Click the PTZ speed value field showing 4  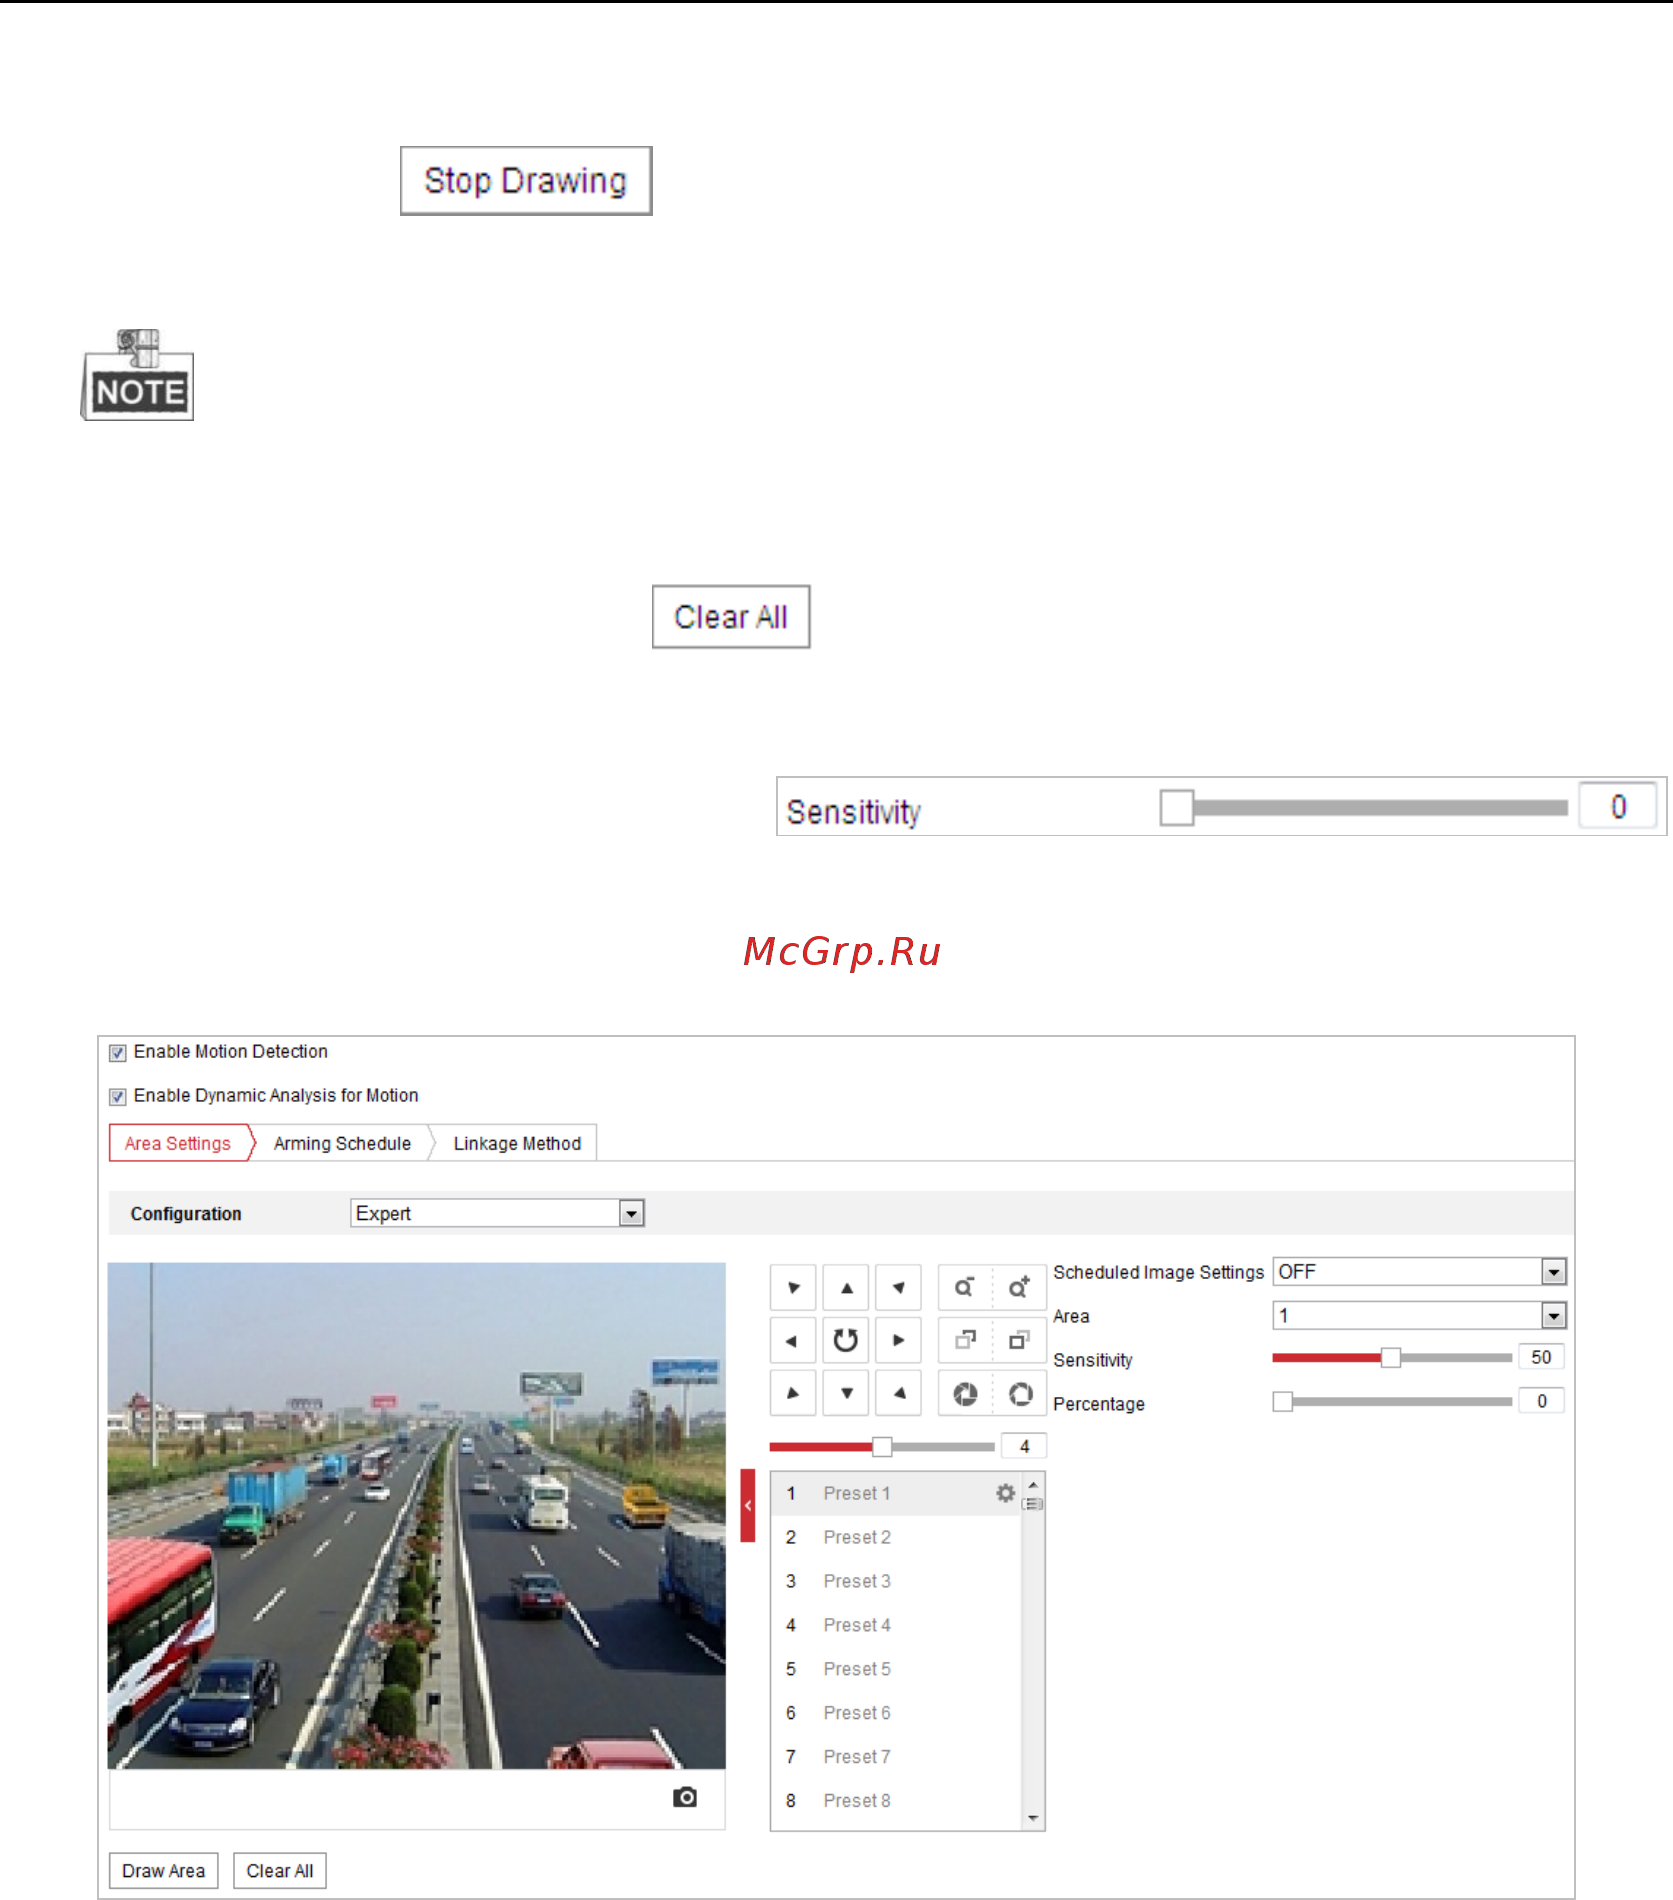tap(1024, 1447)
